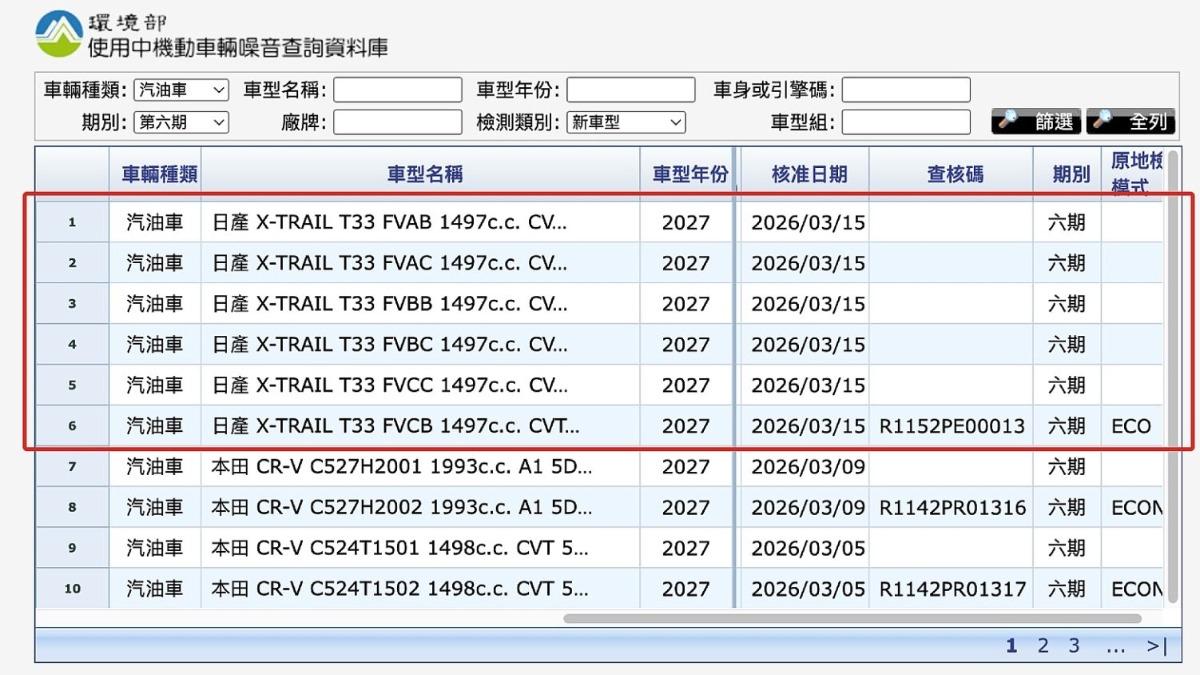
Task: Go to page 3 of results
Action: (x=1074, y=646)
